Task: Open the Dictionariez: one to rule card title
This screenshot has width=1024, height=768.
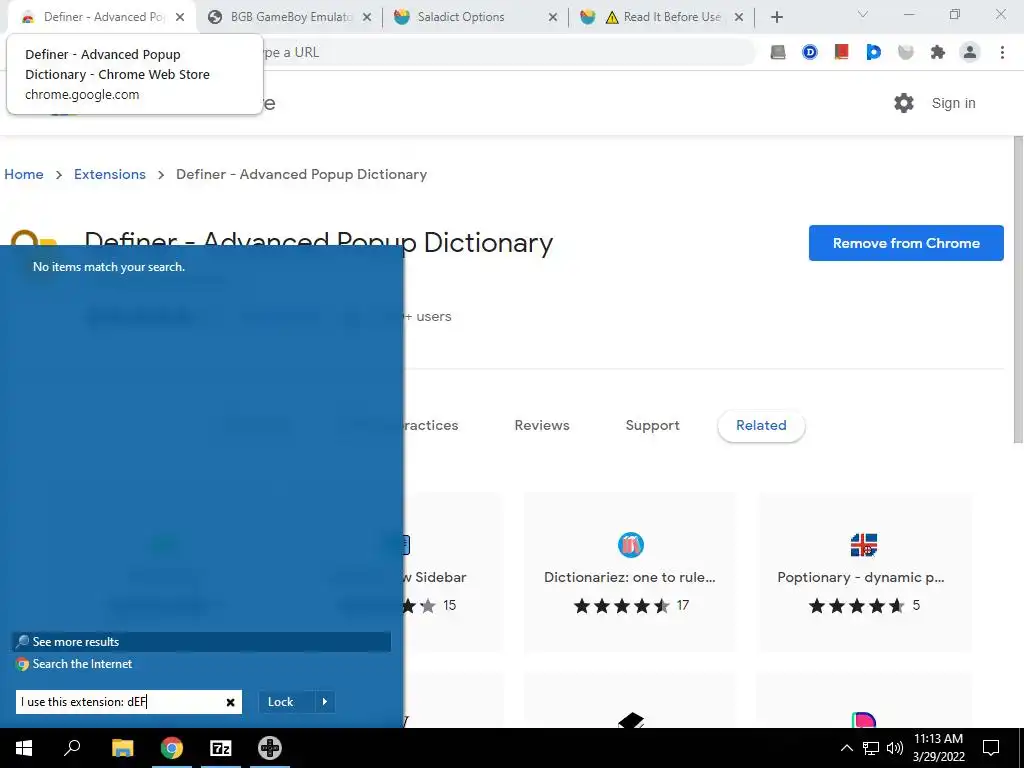Action: 630,577
